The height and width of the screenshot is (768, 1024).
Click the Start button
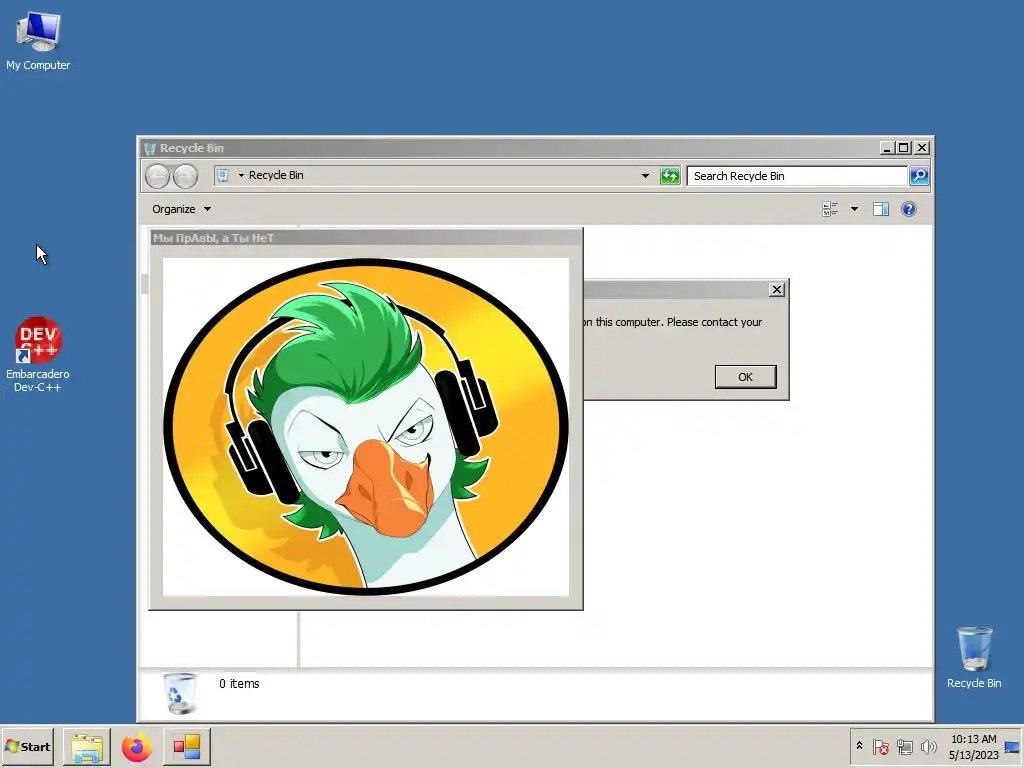pyautogui.click(x=27, y=746)
